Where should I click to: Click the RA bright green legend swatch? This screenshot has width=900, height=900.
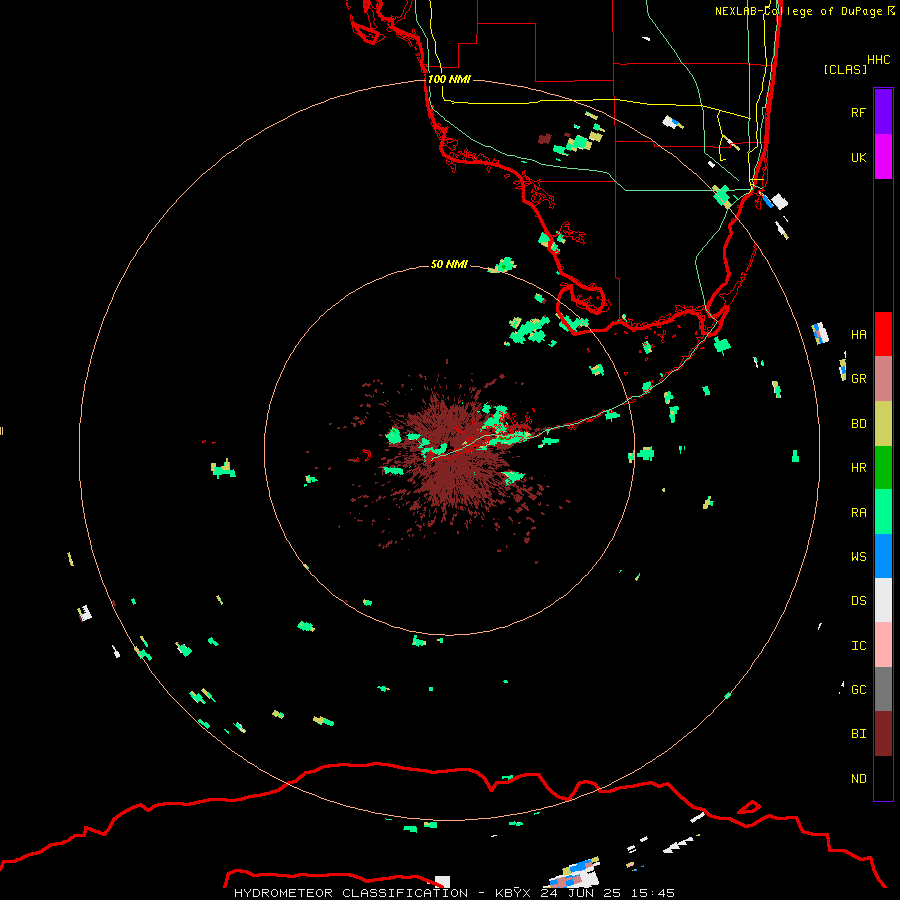(883, 512)
